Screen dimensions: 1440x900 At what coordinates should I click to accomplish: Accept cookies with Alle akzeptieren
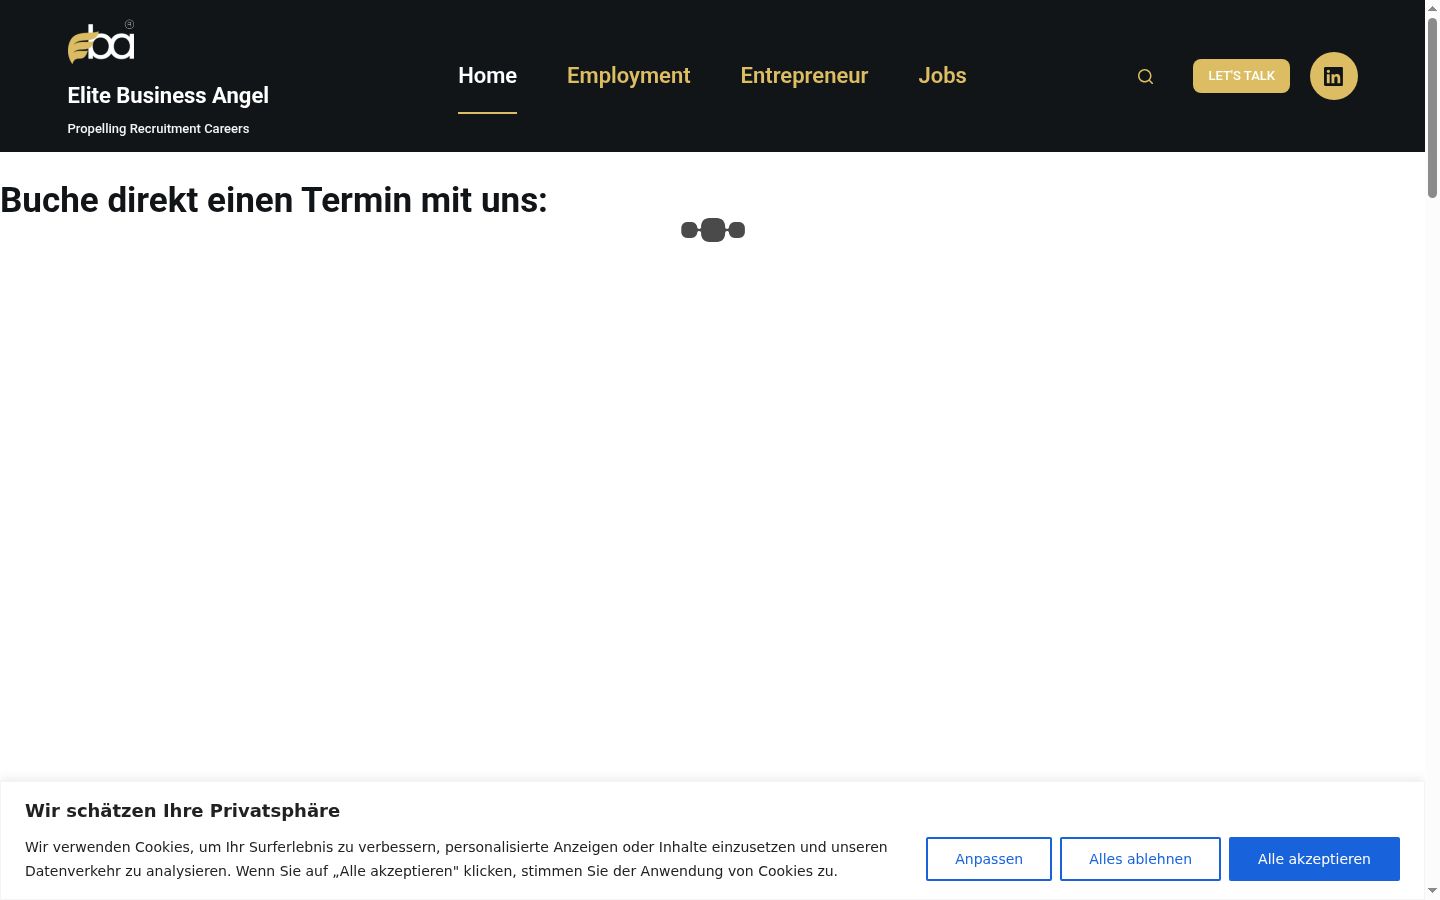1314,859
